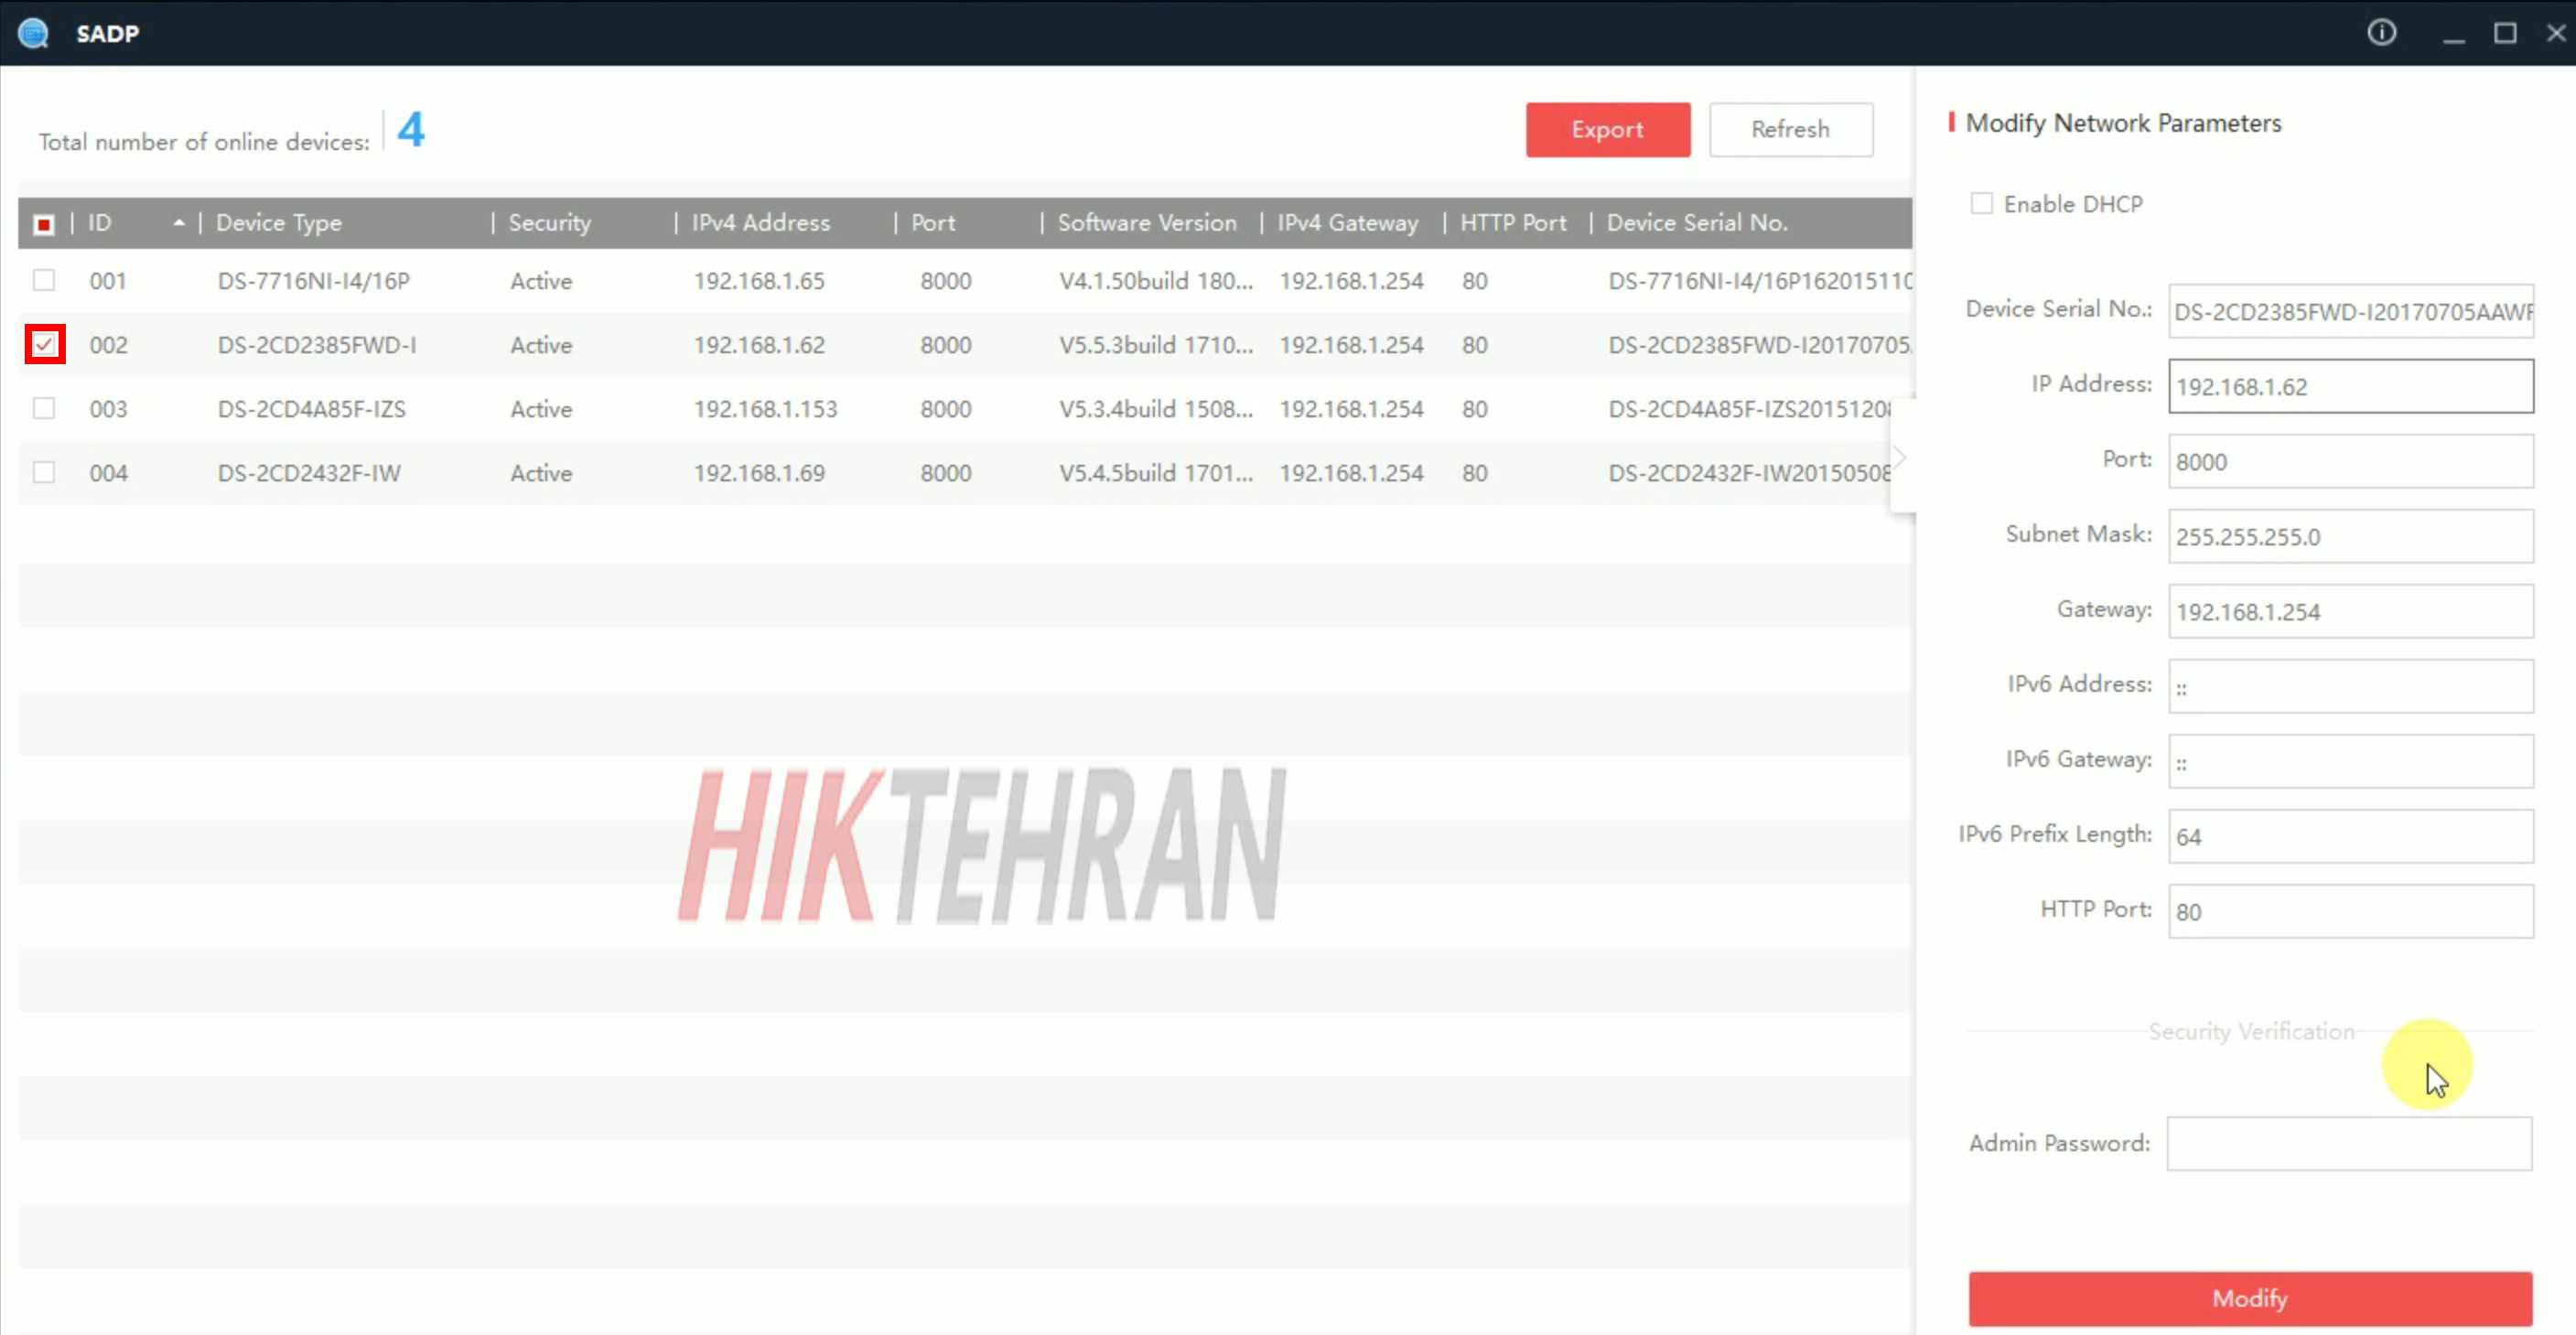The image size is (2576, 1335).
Task: Focus the IPv6 Prefix Length field
Action: (2350, 836)
